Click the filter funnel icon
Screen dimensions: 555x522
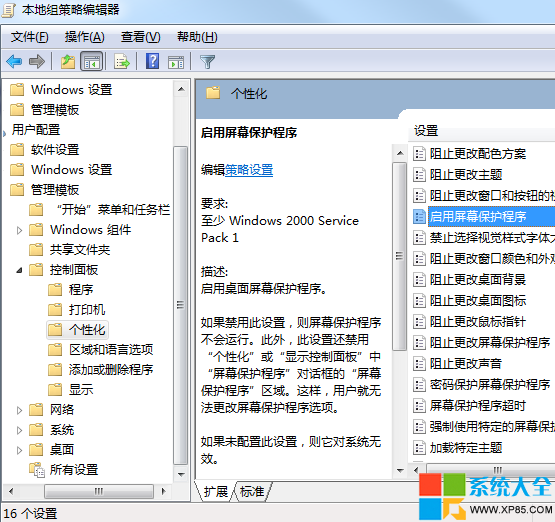tap(207, 62)
